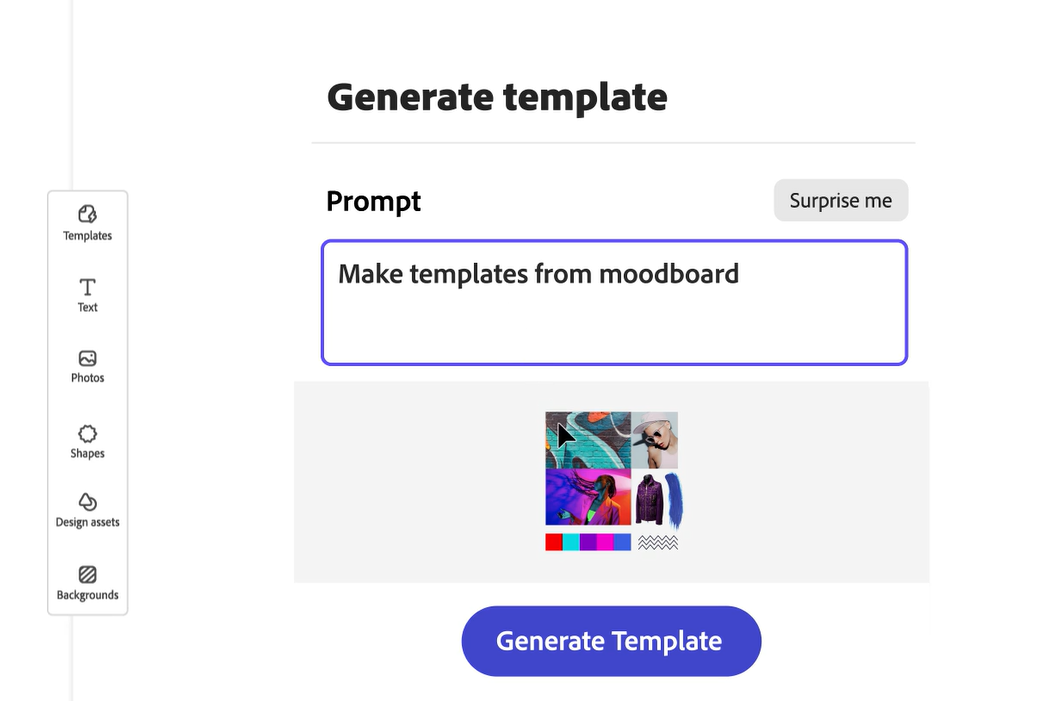Click the neon purple portrait image

click(x=586, y=496)
